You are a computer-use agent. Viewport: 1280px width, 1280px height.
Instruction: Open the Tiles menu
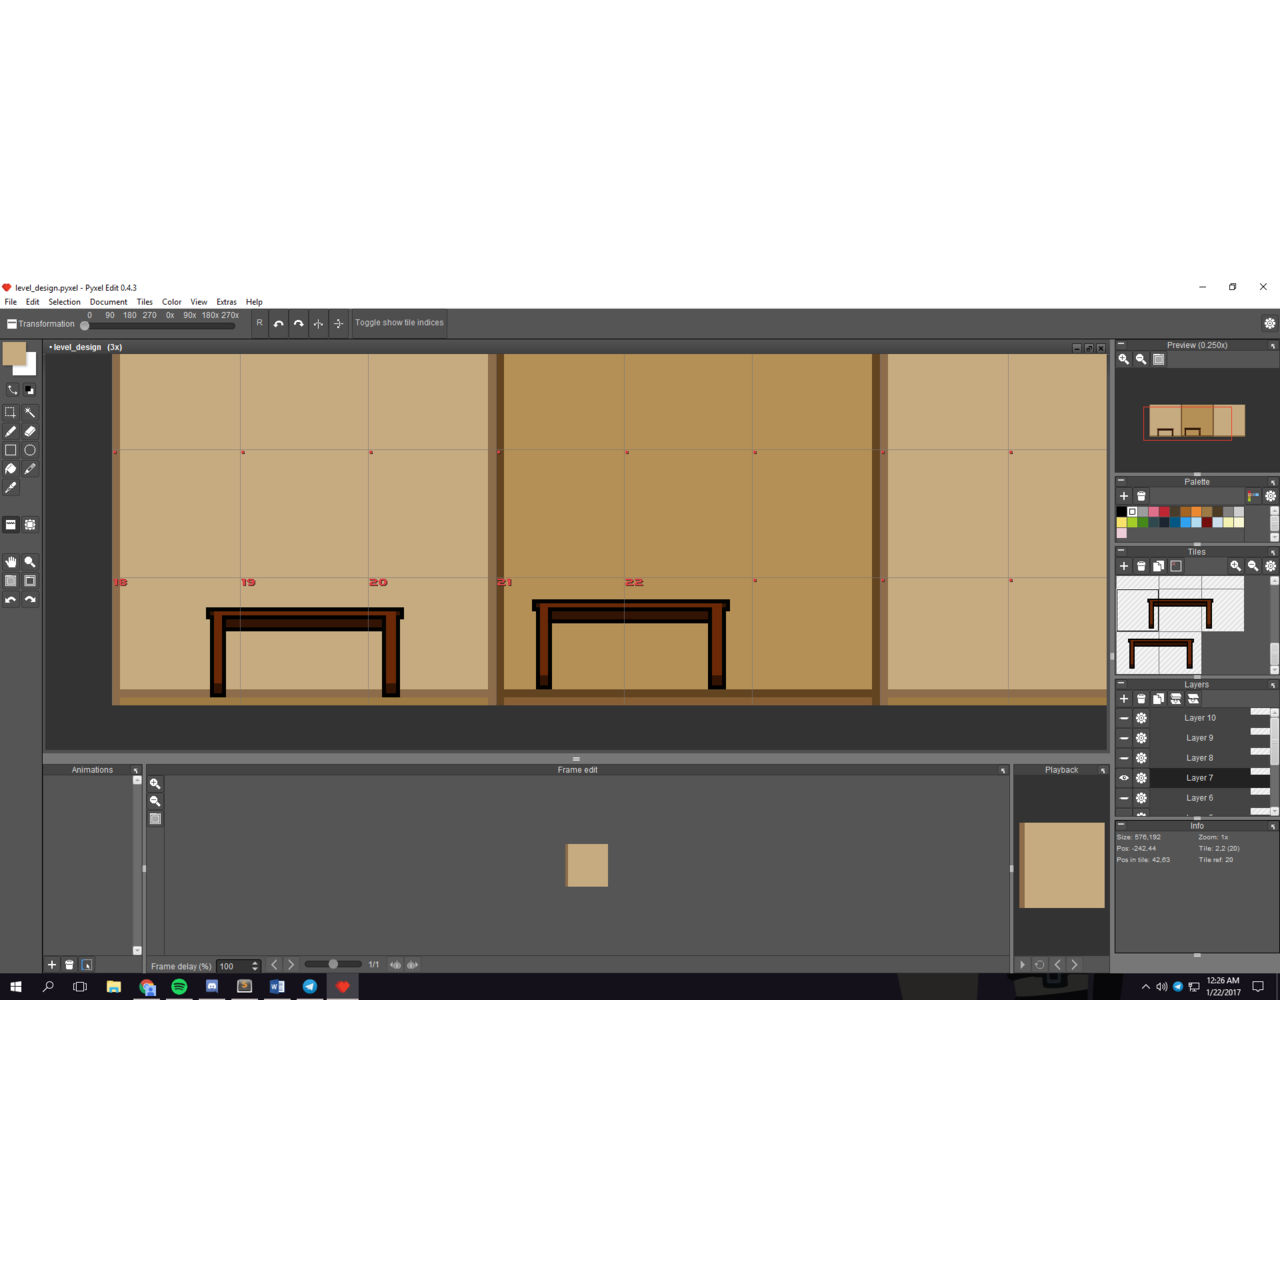pyautogui.click(x=144, y=302)
